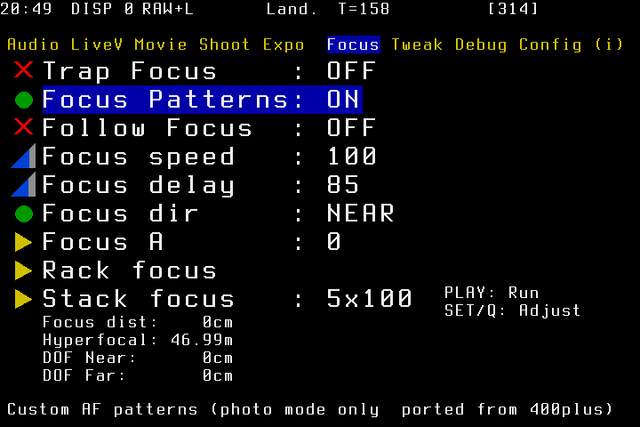
Task: Click the SET/Q: Adjust hint text
Action: pos(512,311)
